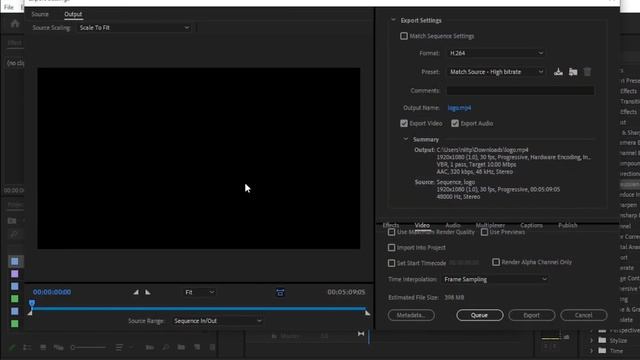The height and width of the screenshot is (360, 640).
Task: Toggle the aspect ratio correction icon
Action: pyautogui.click(x=280, y=292)
